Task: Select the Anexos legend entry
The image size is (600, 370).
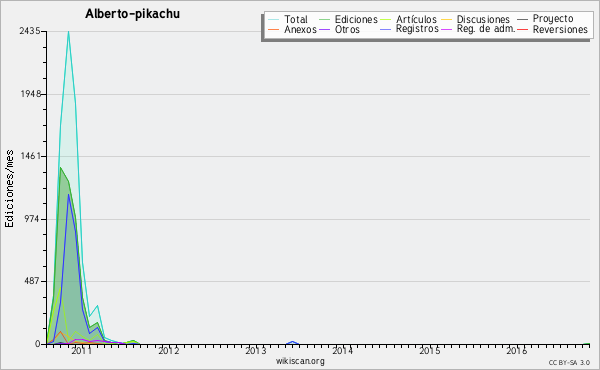Action: click(x=300, y=29)
